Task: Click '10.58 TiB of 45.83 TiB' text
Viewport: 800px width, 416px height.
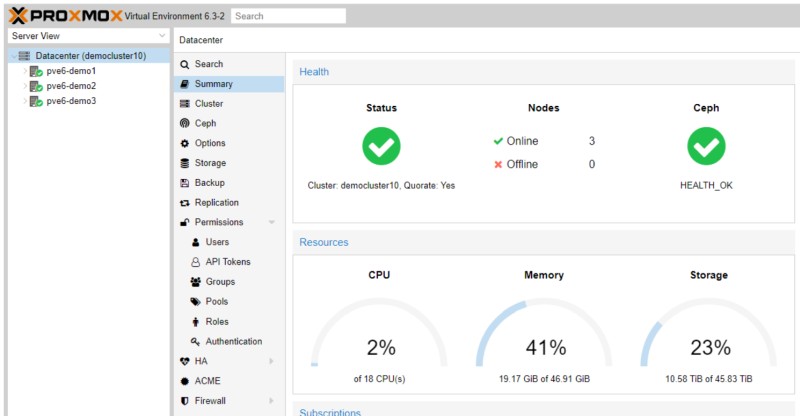Action: pos(709,379)
